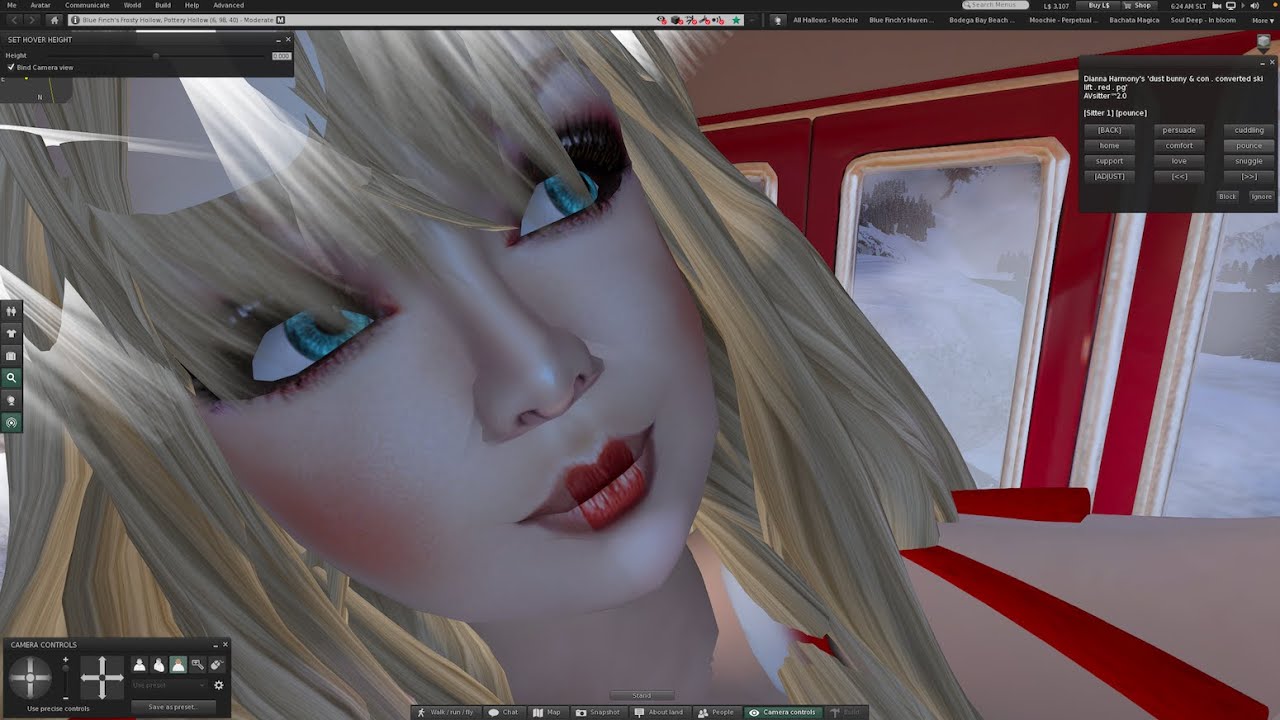Select the side view camera preset icon

(x=158, y=665)
